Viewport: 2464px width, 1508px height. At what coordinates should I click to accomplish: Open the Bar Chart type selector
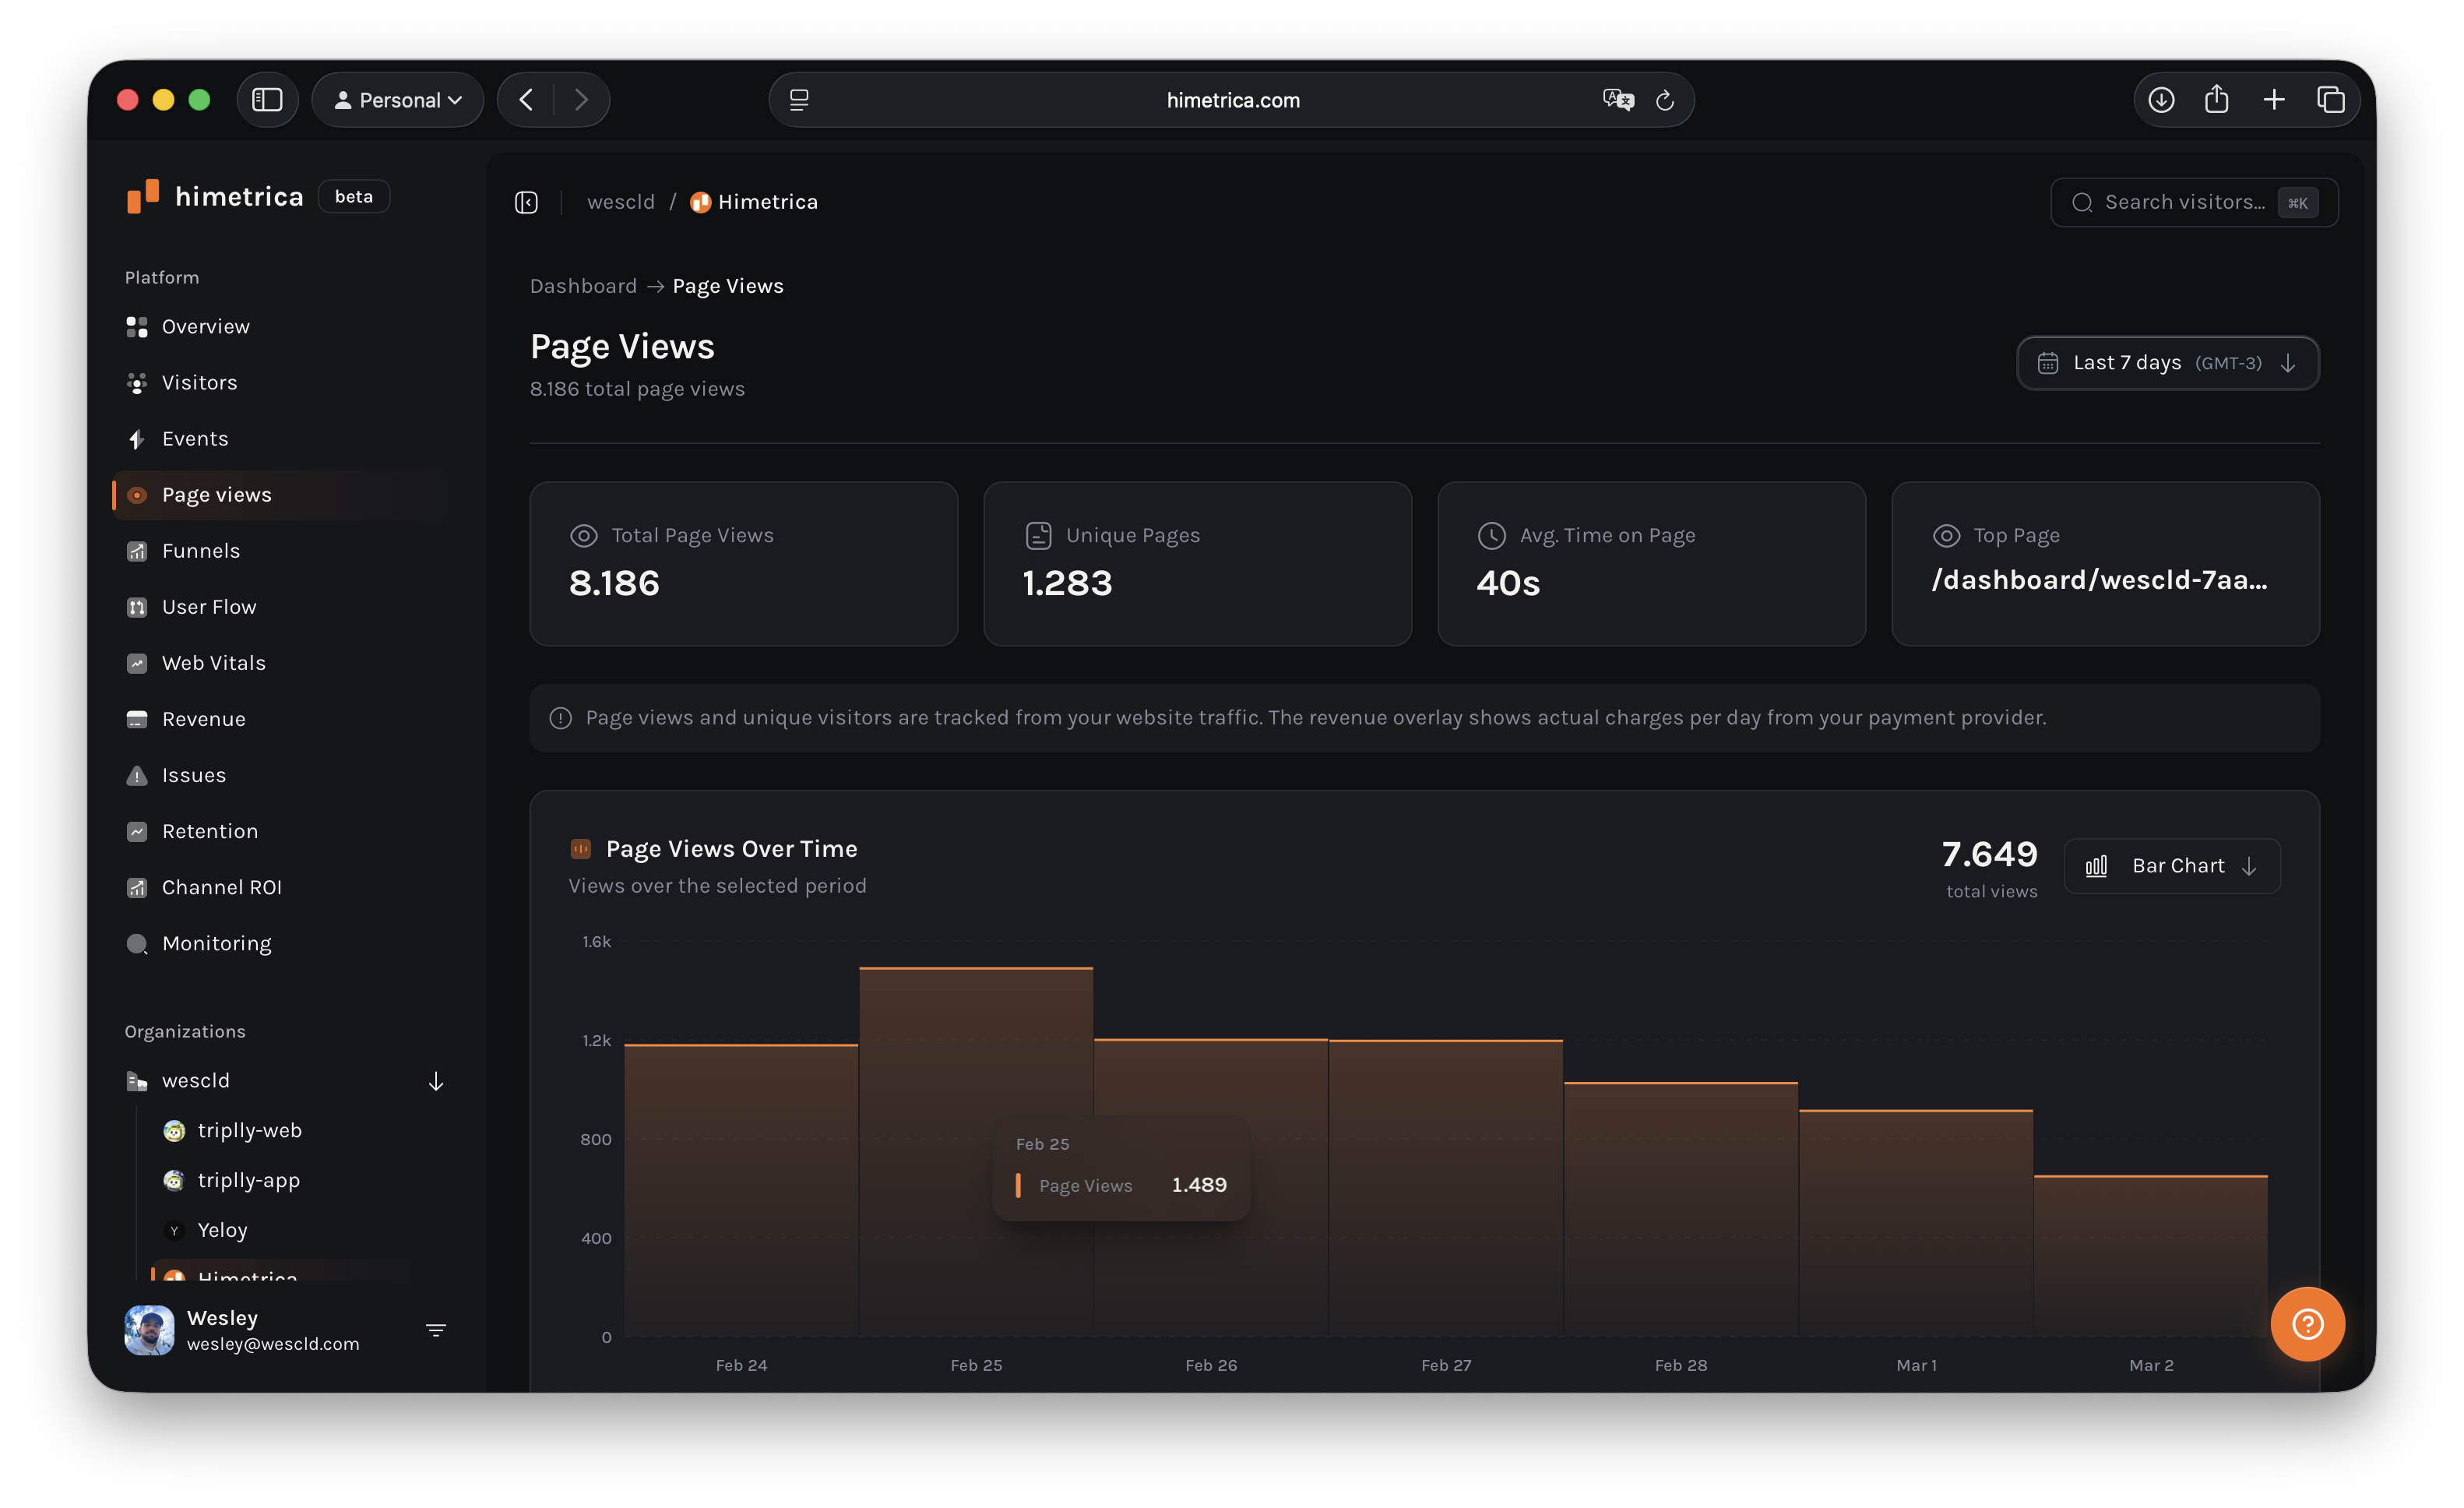[x=2172, y=865]
